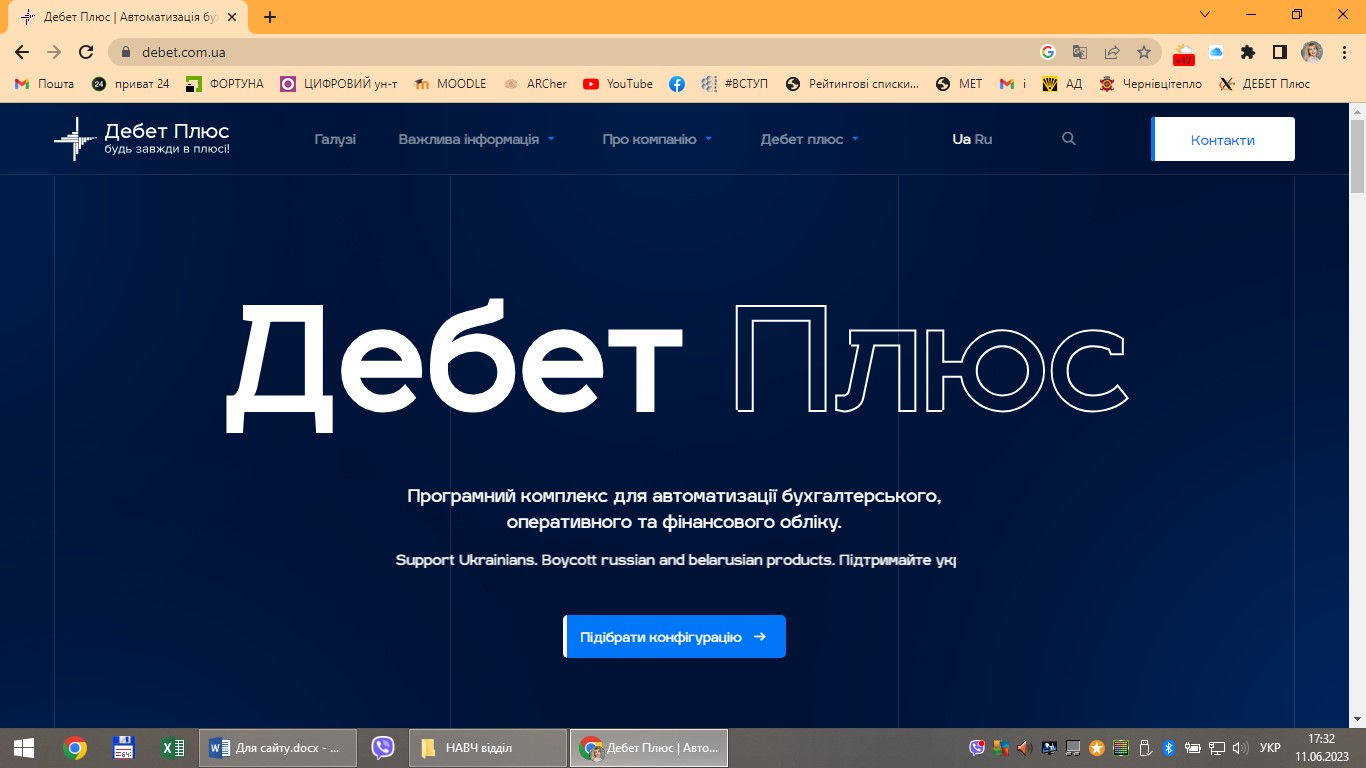Open the battery power tray icon
The height and width of the screenshot is (768, 1366).
[1192, 748]
